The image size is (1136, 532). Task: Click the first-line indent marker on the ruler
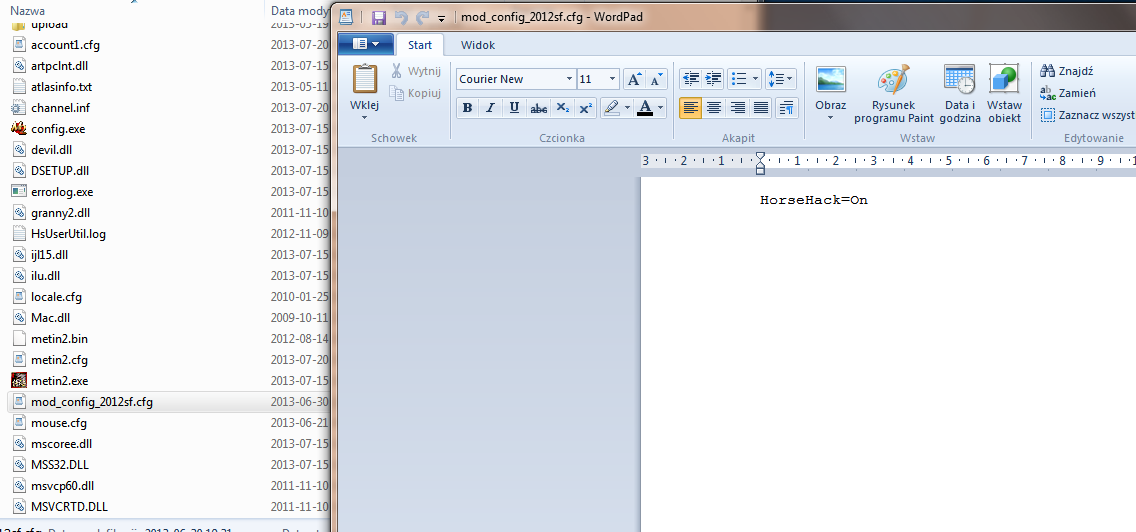760,156
